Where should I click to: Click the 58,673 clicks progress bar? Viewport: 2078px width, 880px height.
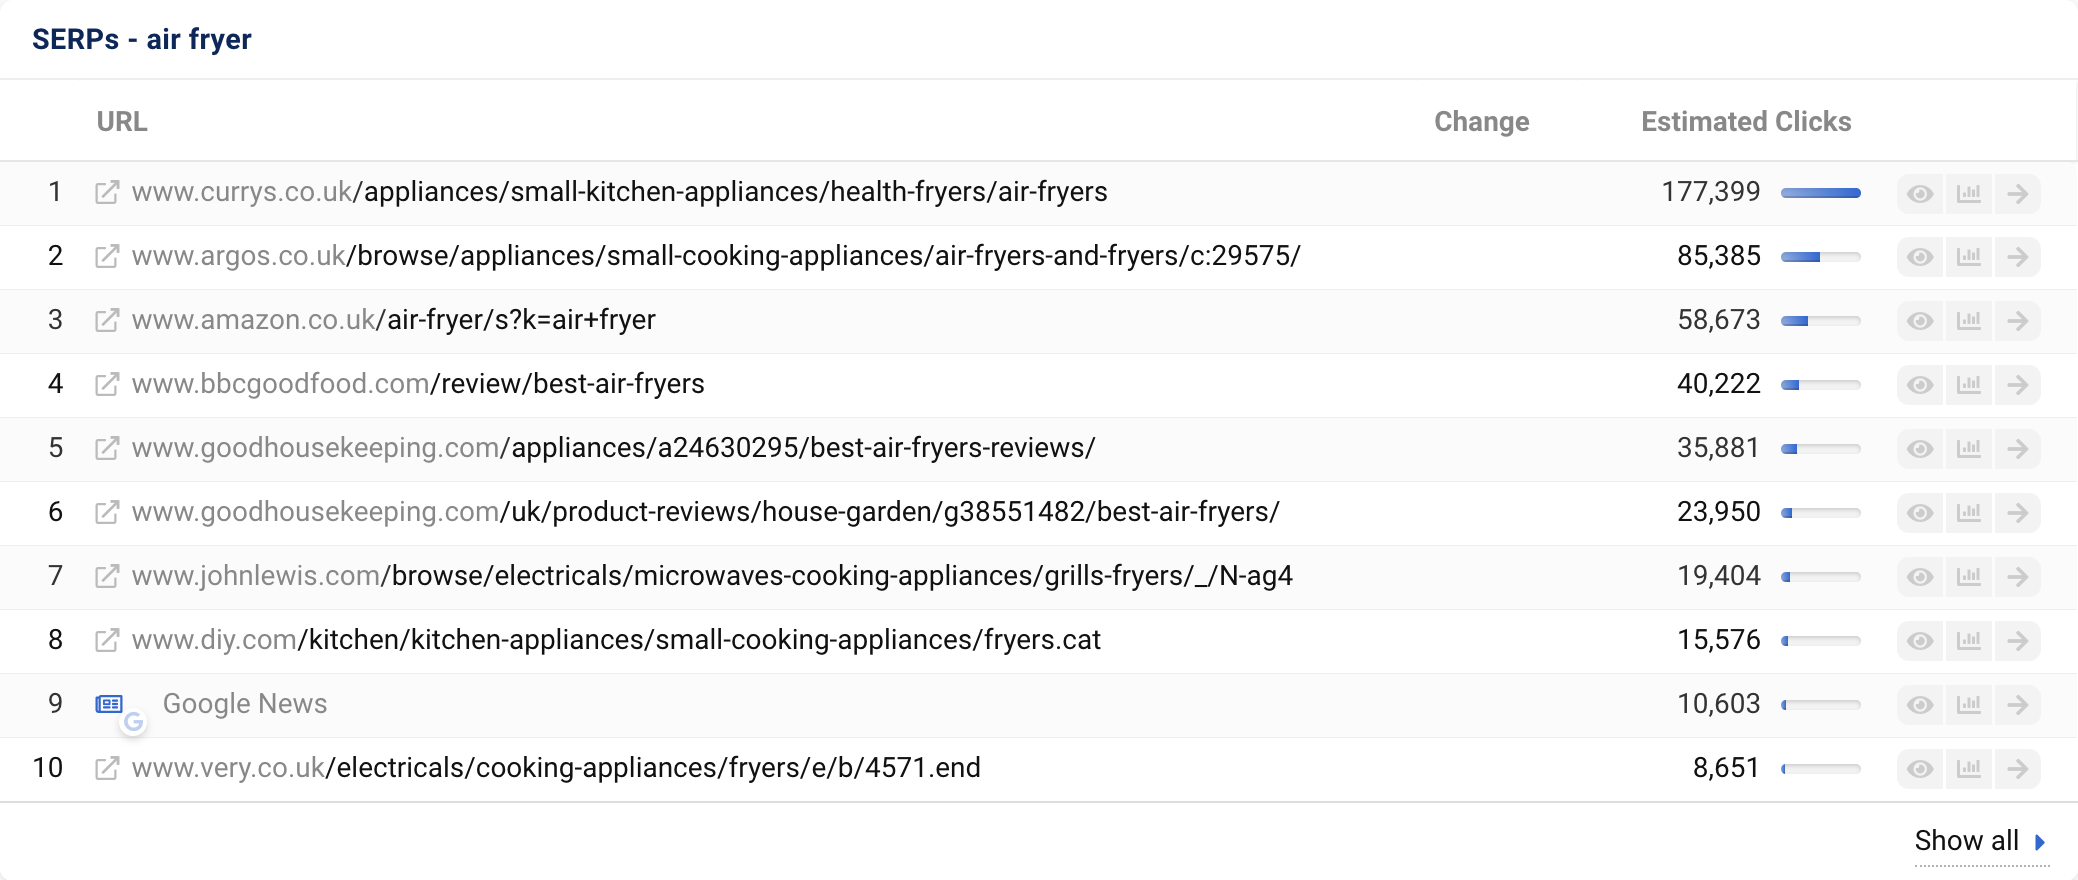pyautogui.click(x=1821, y=321)
